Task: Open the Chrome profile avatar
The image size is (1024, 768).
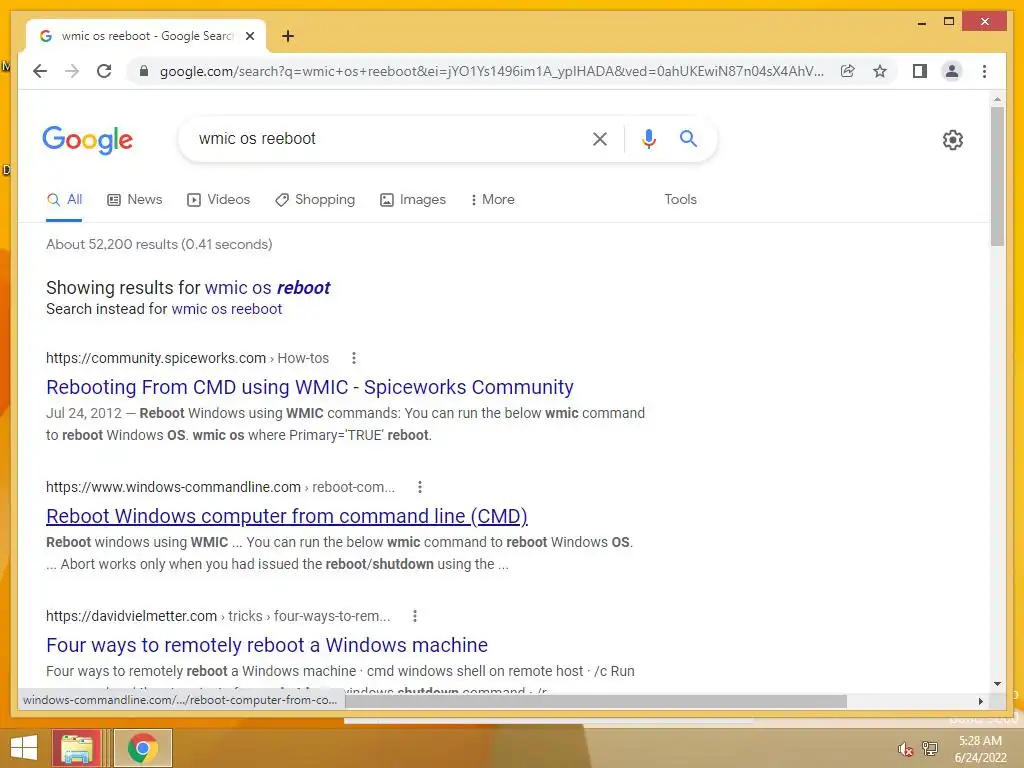Action: coord(952,71)
